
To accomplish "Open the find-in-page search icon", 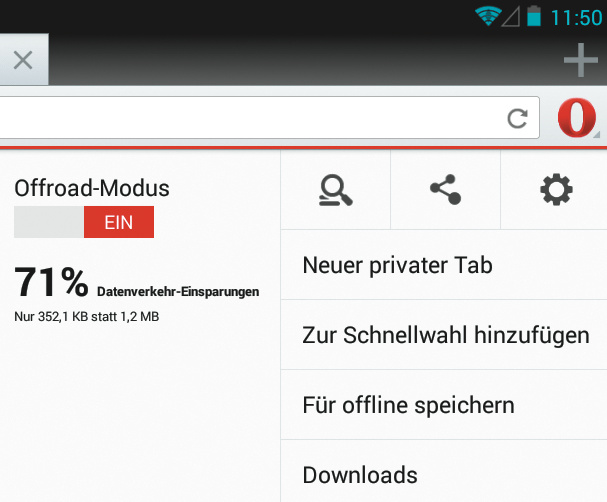I will coord(336,190).
